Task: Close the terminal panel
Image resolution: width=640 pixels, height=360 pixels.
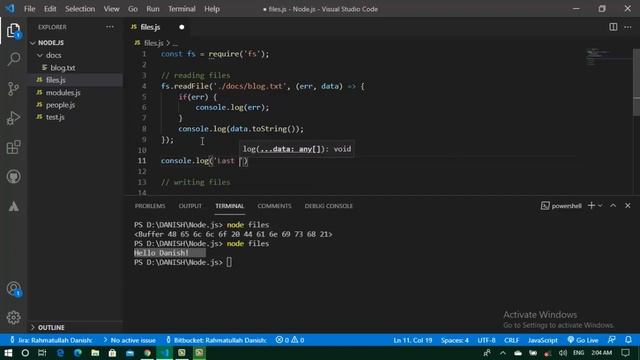Action: (x=628, y=206)
